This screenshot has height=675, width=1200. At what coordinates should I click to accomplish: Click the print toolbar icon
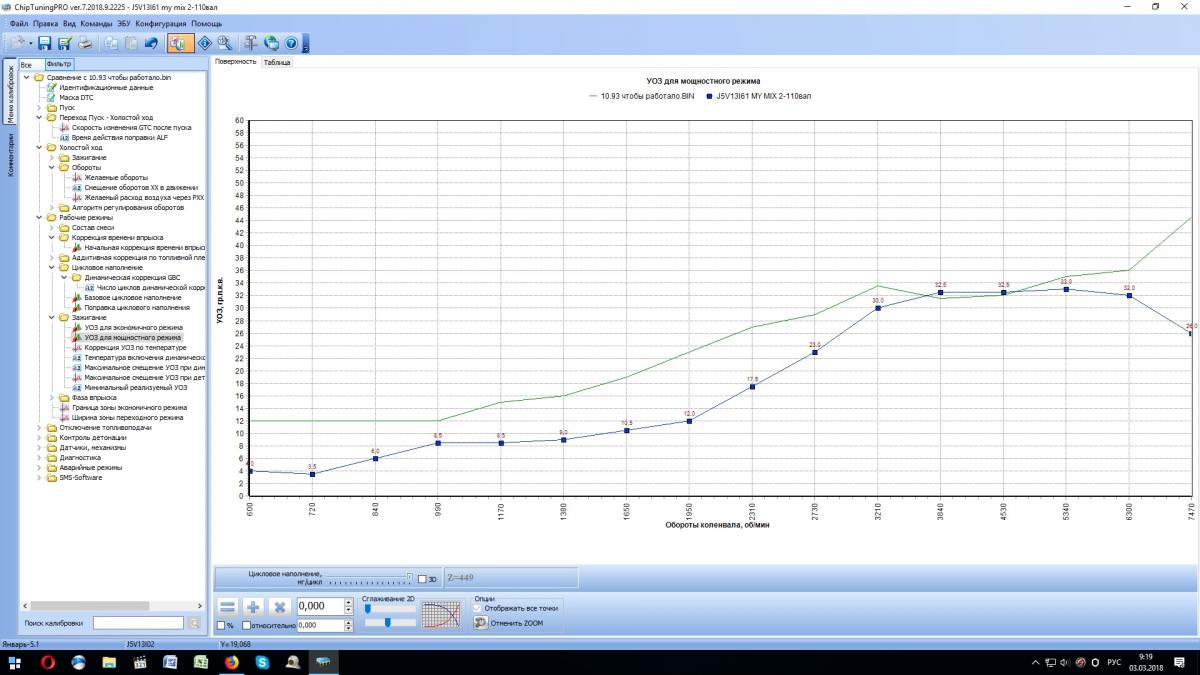coord(85,43)
